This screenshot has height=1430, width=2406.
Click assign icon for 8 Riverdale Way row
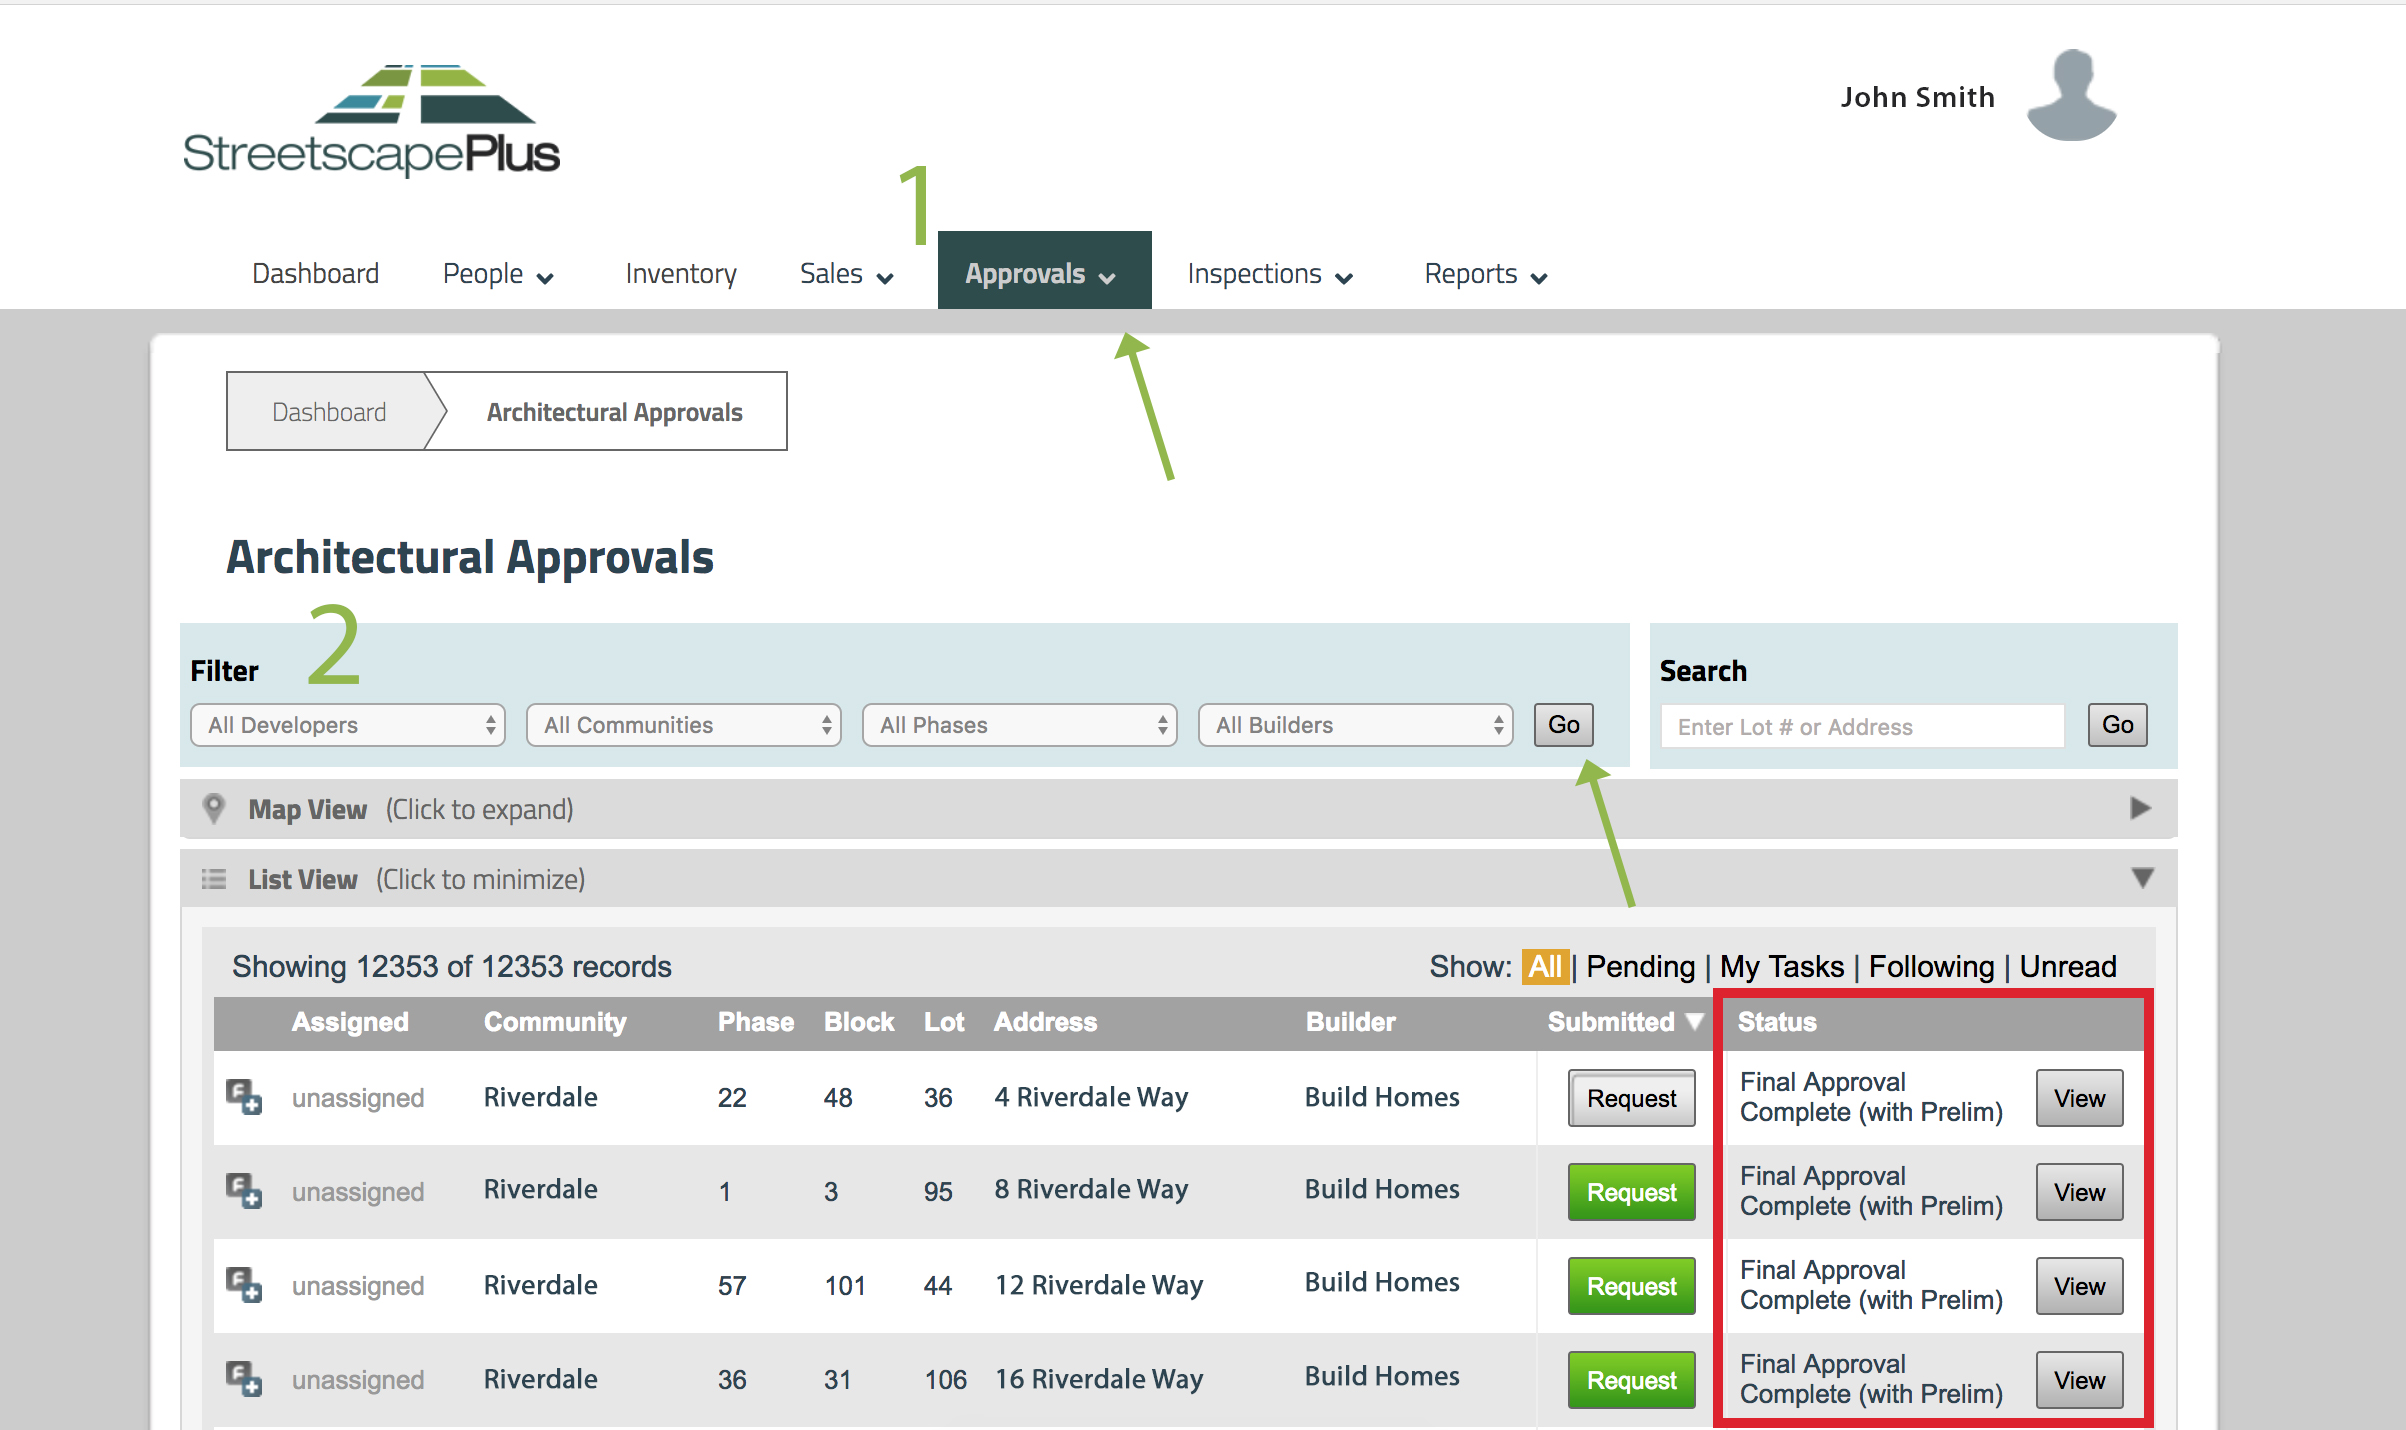[x=243, y=1191]
